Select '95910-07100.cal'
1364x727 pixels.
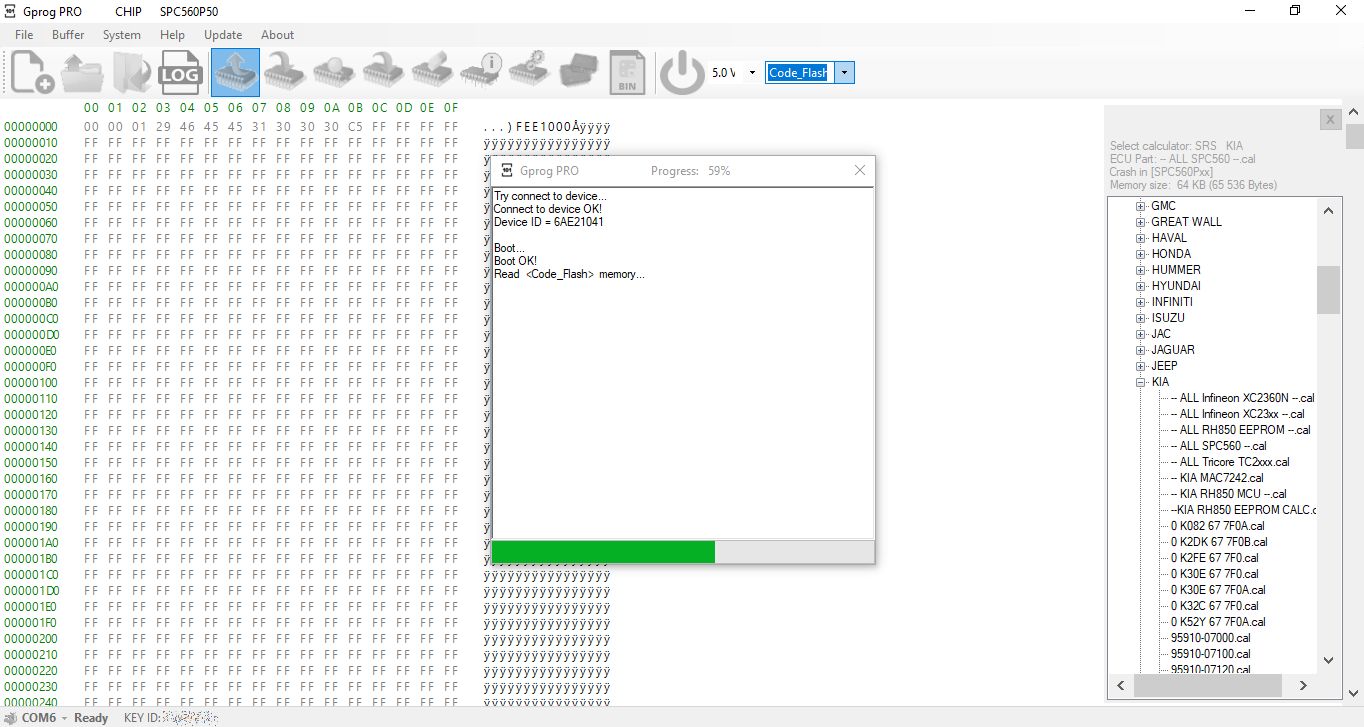click(1211, 654)
